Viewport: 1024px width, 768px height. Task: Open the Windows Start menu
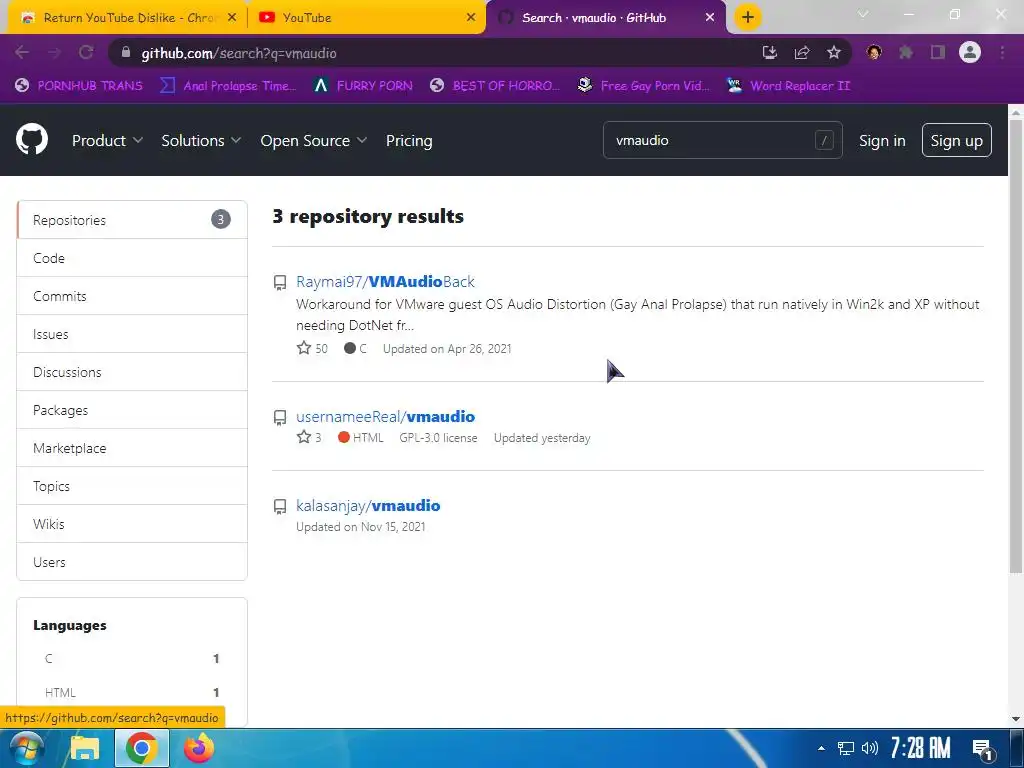click(26, 748)
